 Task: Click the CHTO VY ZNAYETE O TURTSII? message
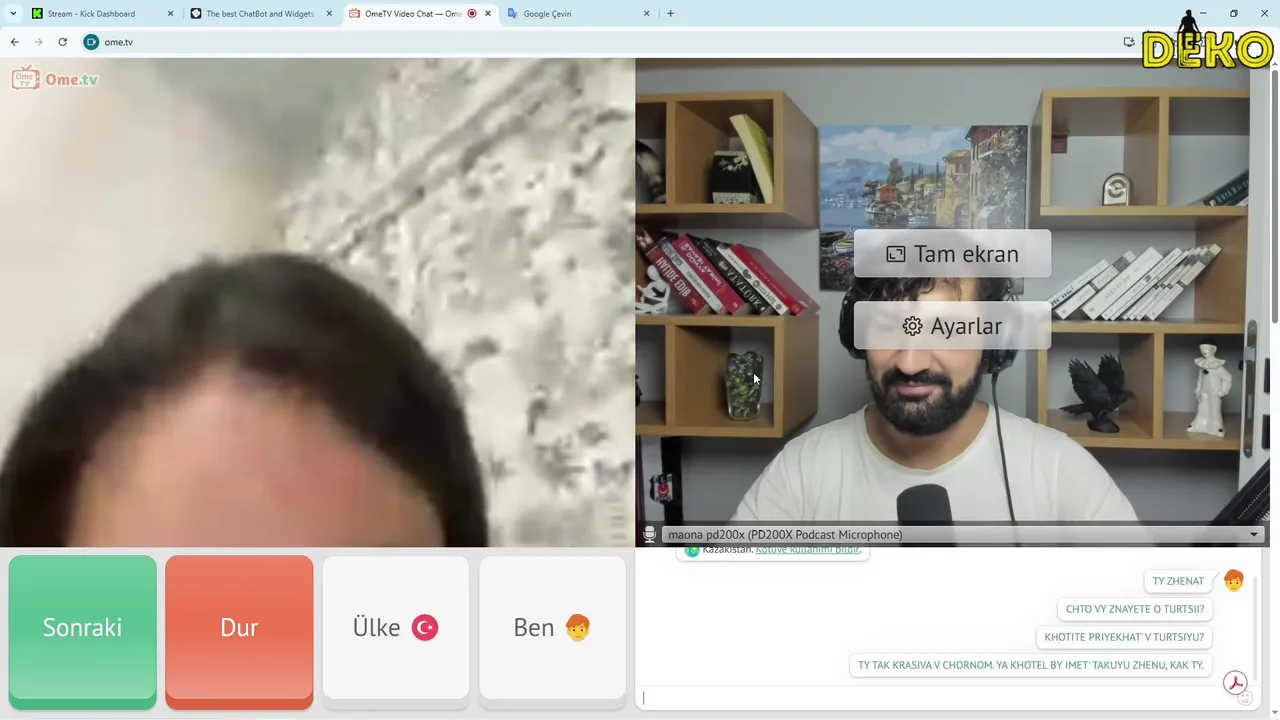(x=1135, y=609)
